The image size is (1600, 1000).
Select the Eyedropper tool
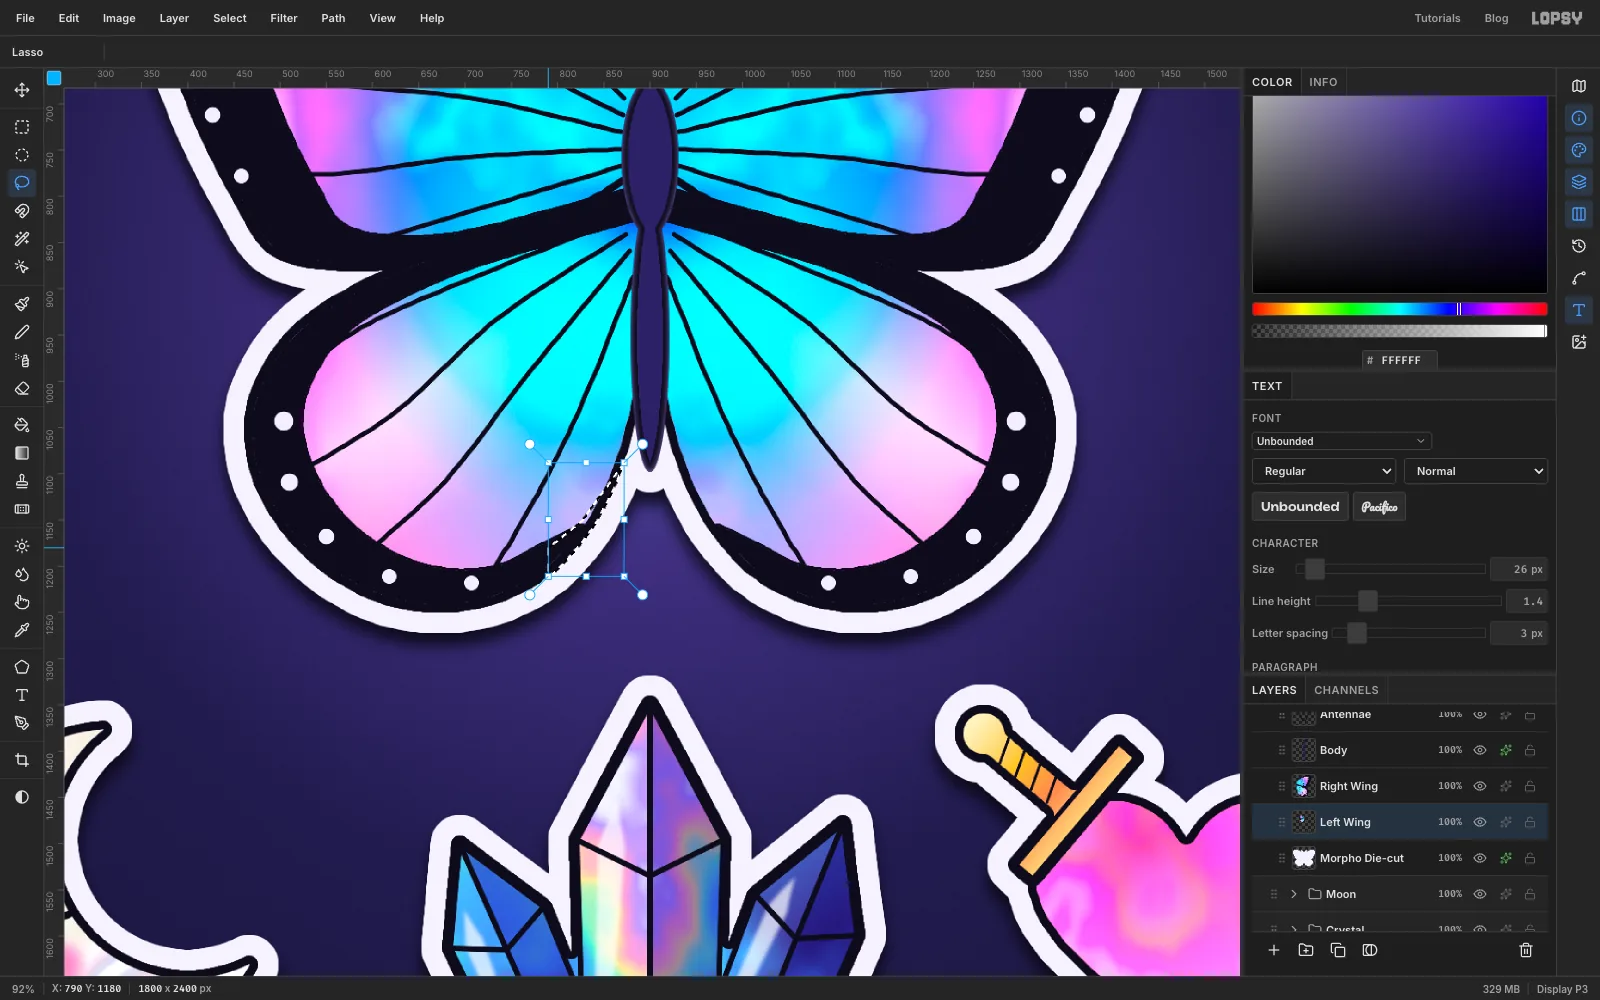(x=22, y=630)
